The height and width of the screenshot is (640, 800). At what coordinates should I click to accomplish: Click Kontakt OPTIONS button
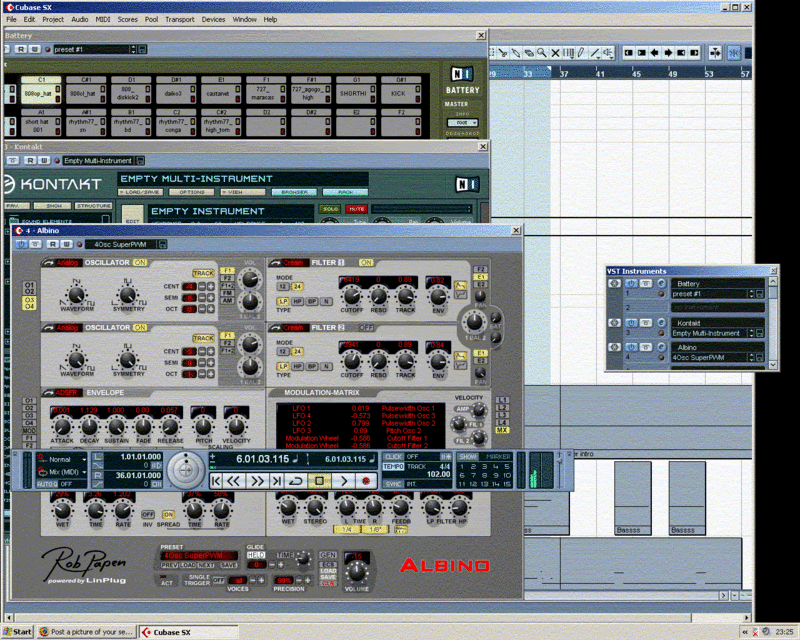(x=192, y=192)
